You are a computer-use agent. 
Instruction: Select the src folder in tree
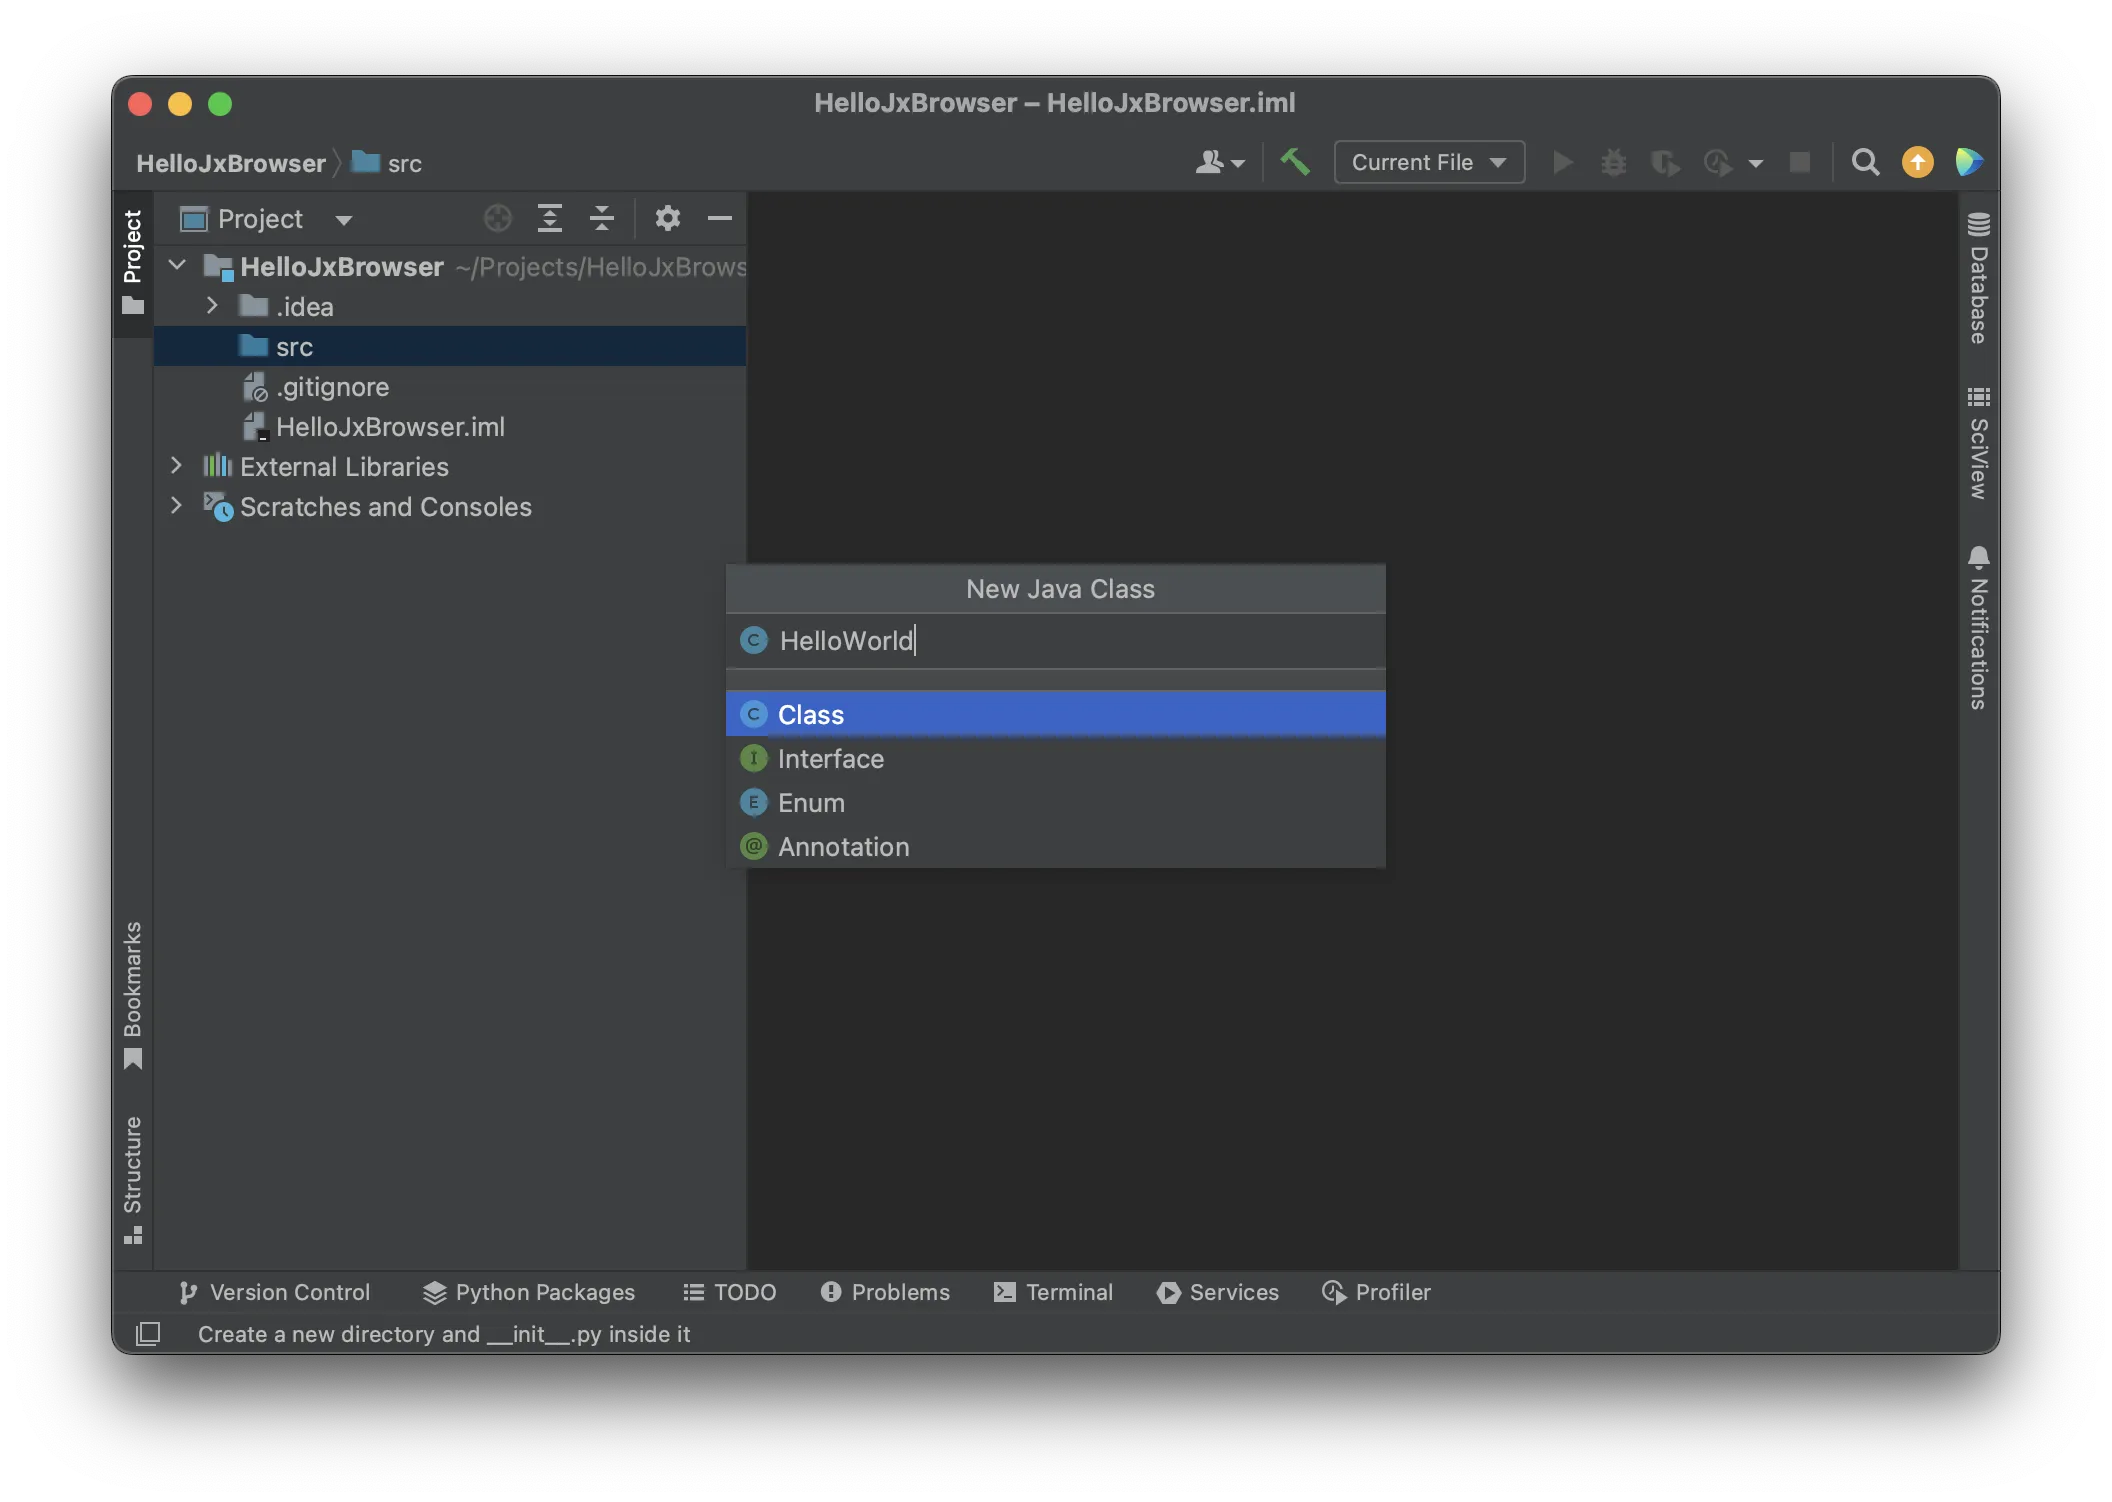[450, 347]
